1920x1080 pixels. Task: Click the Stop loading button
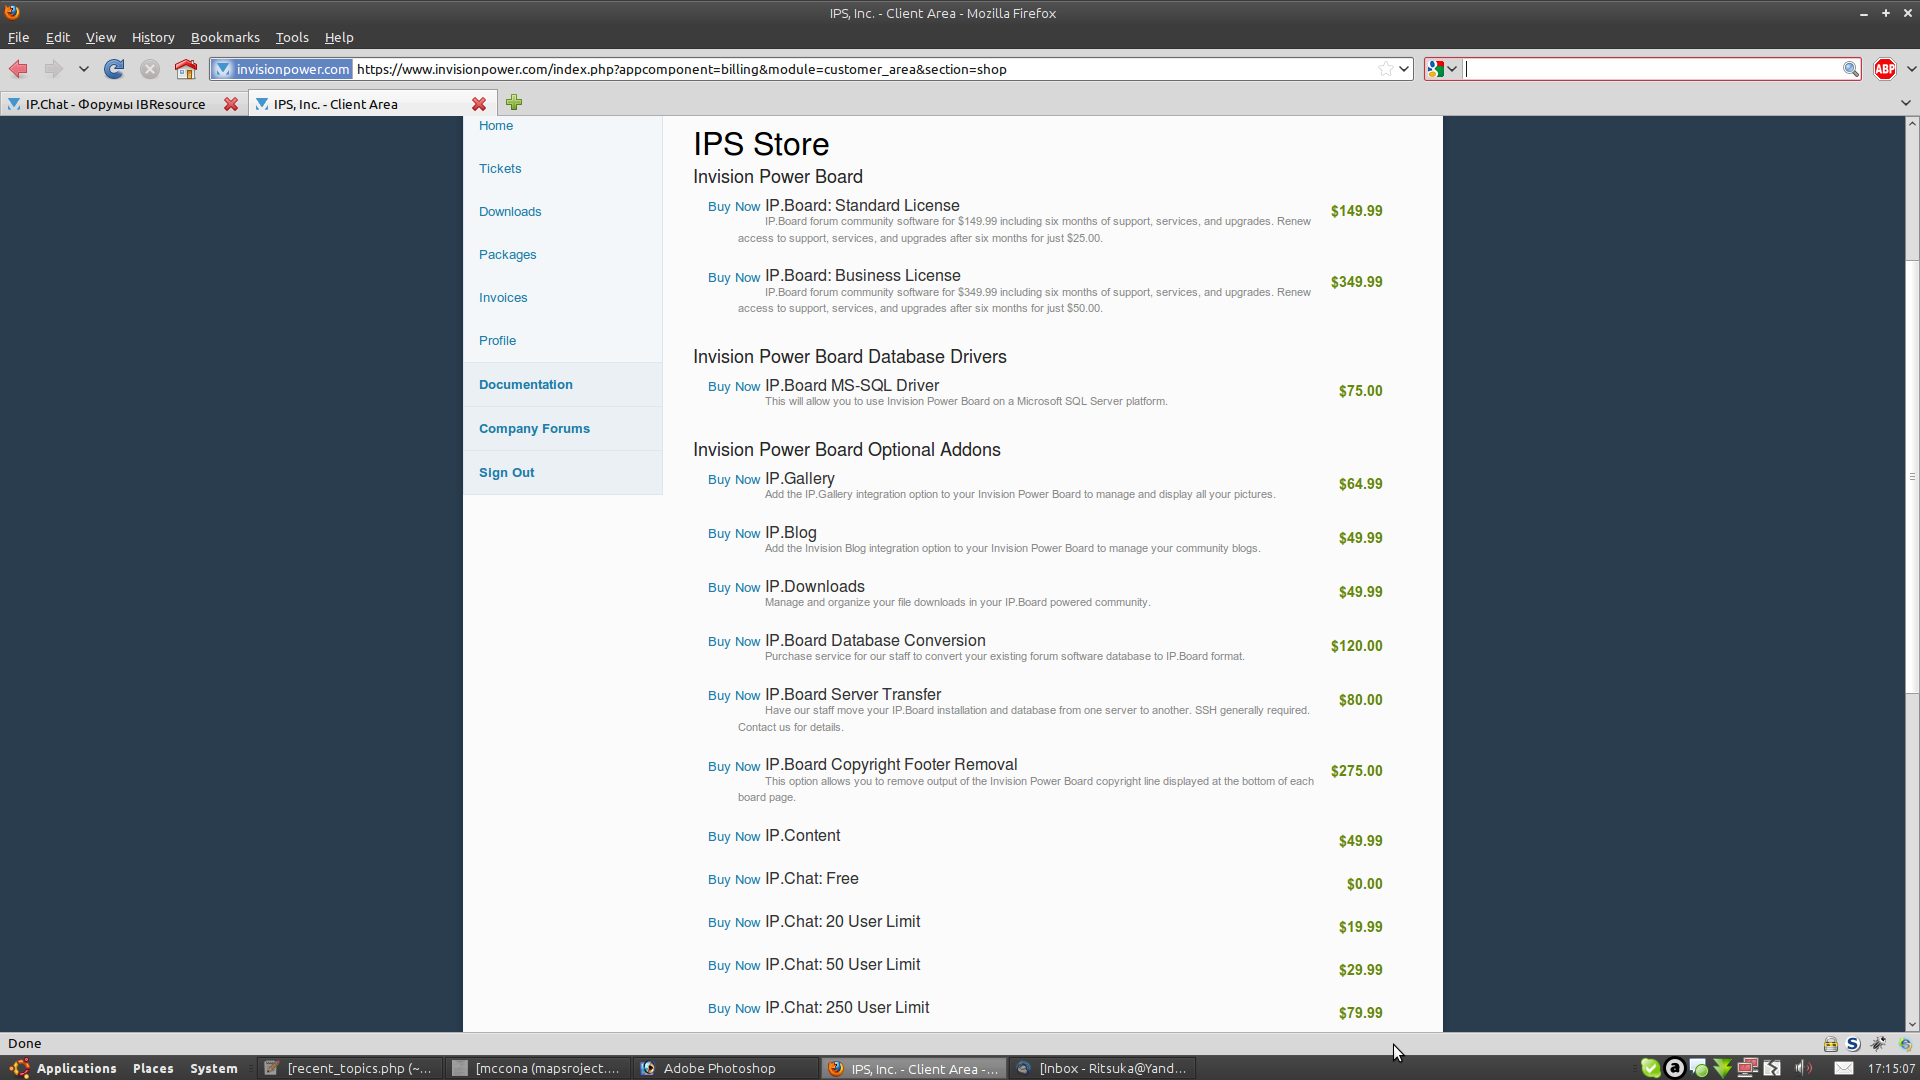point(150,69)
